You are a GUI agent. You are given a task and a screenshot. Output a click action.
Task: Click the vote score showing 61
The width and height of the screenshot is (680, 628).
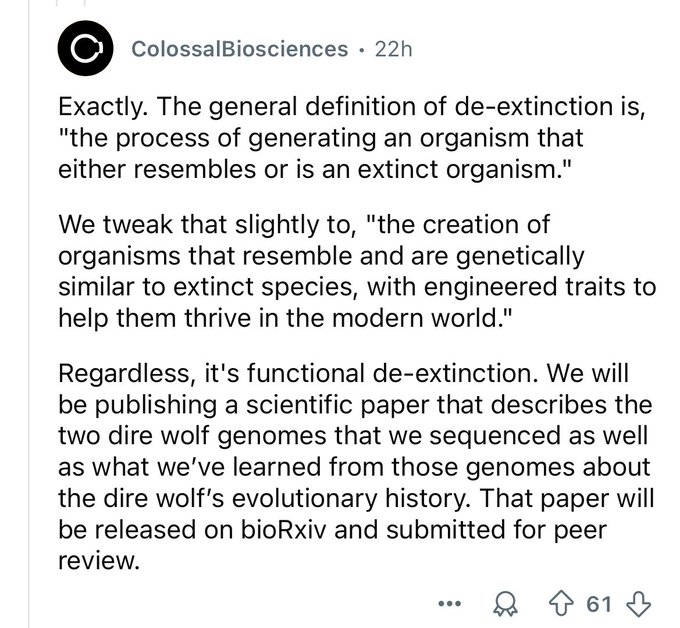599,604
